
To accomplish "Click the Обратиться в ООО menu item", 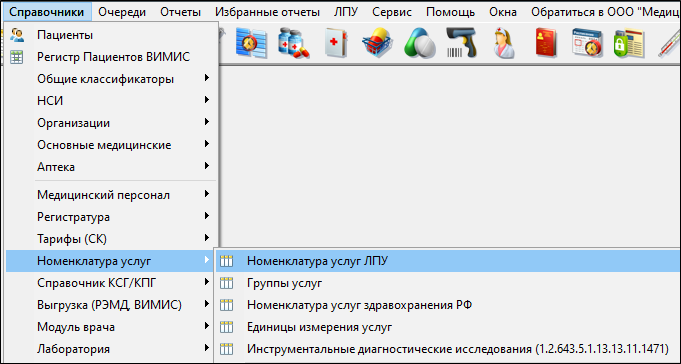I will 604,12.
